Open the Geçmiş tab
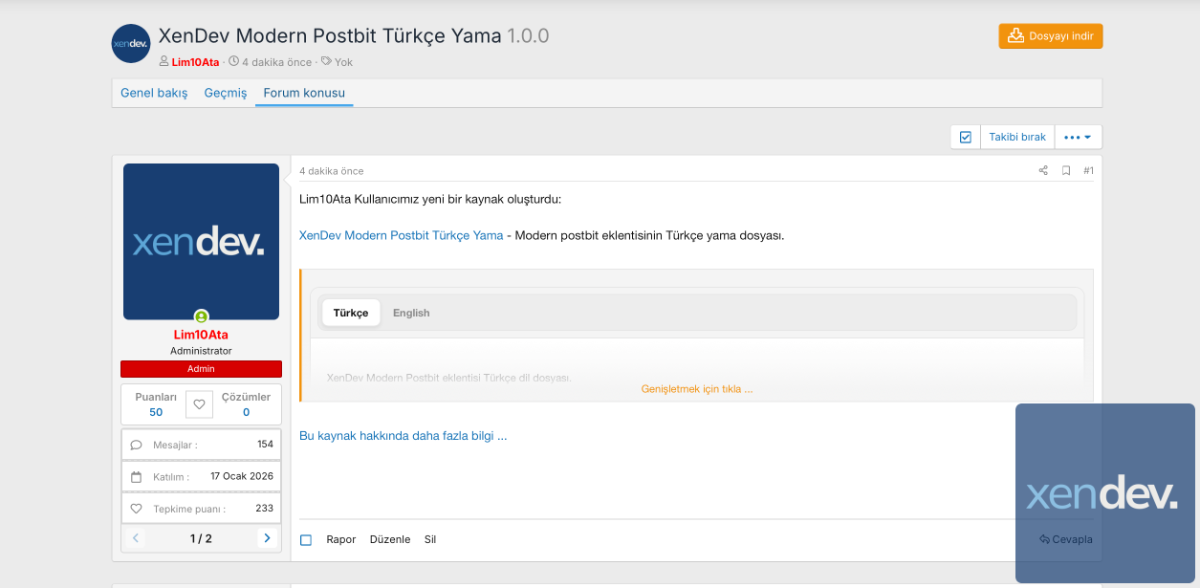Viewport: 1200px width, 588px height. [225, 93]
